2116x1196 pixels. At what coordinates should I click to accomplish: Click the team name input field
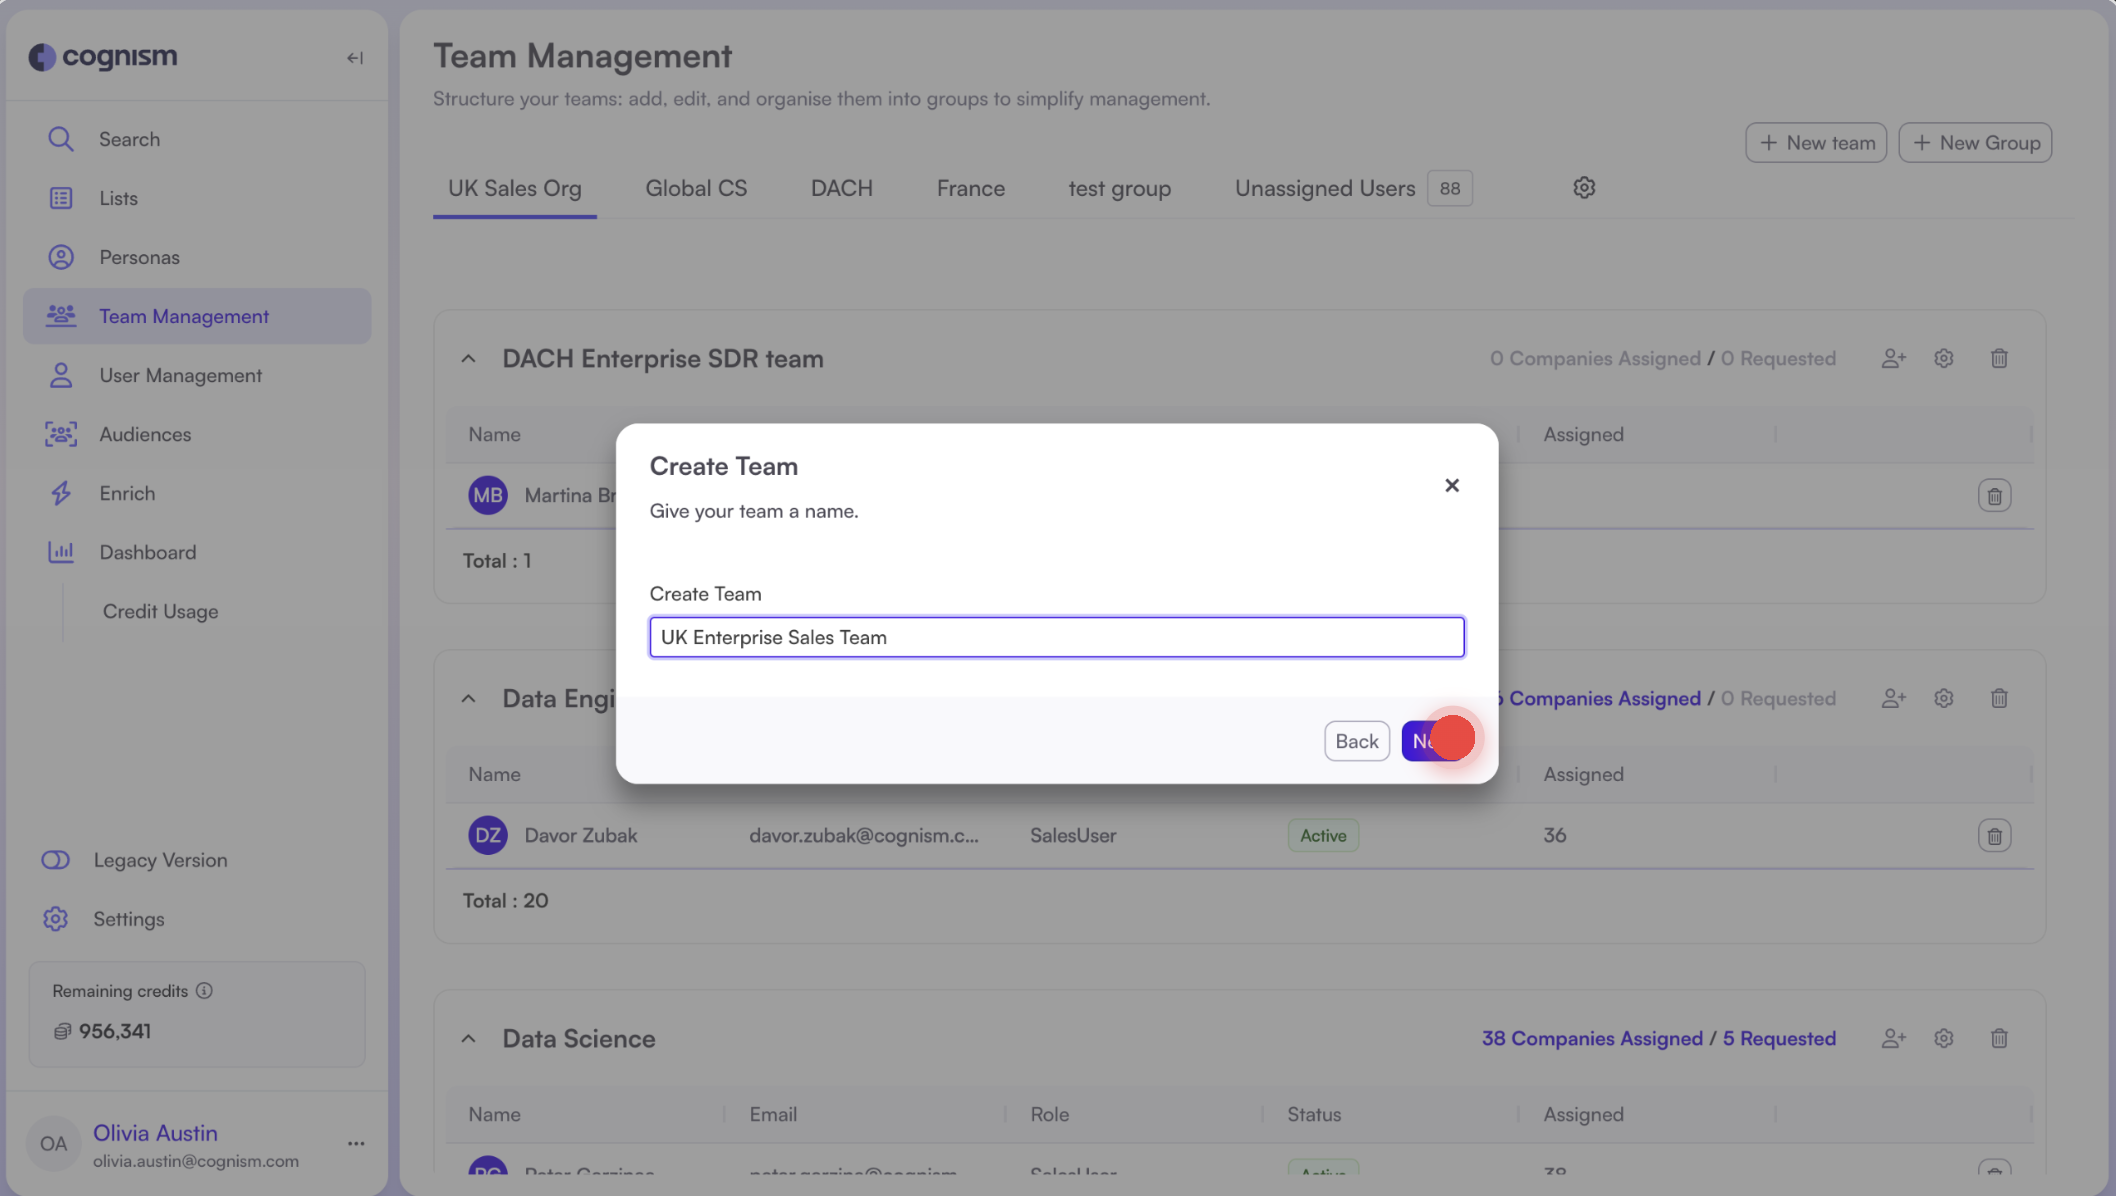click(x=1056, y=637)
